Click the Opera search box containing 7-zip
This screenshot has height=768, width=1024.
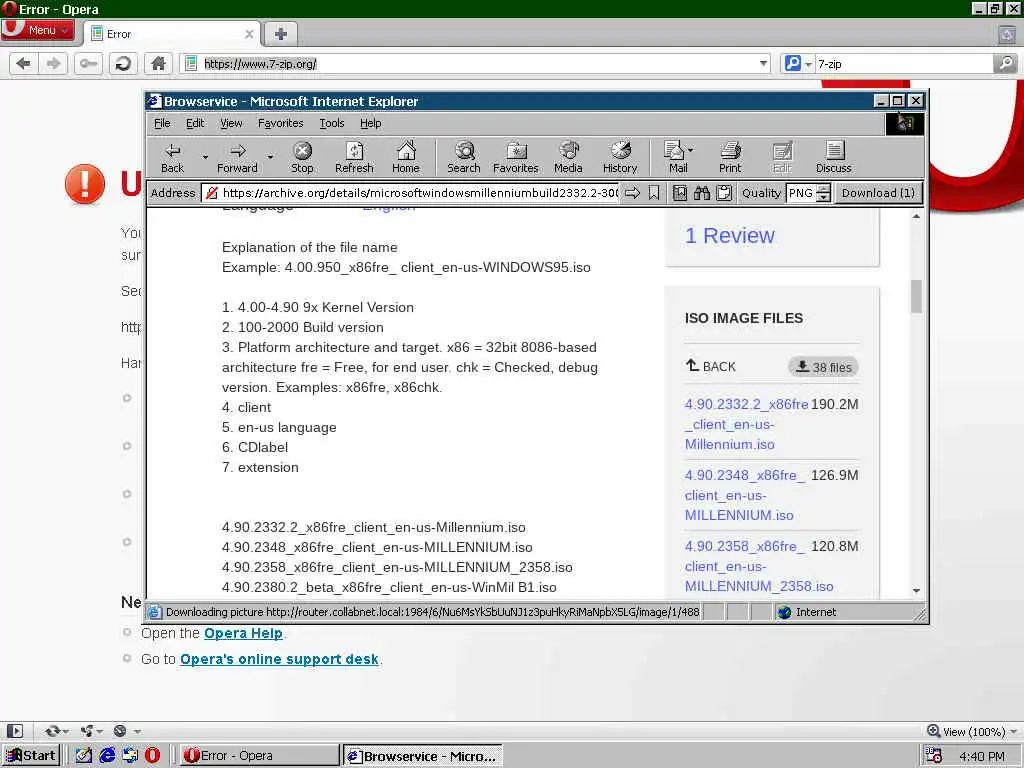coord(903,63)
